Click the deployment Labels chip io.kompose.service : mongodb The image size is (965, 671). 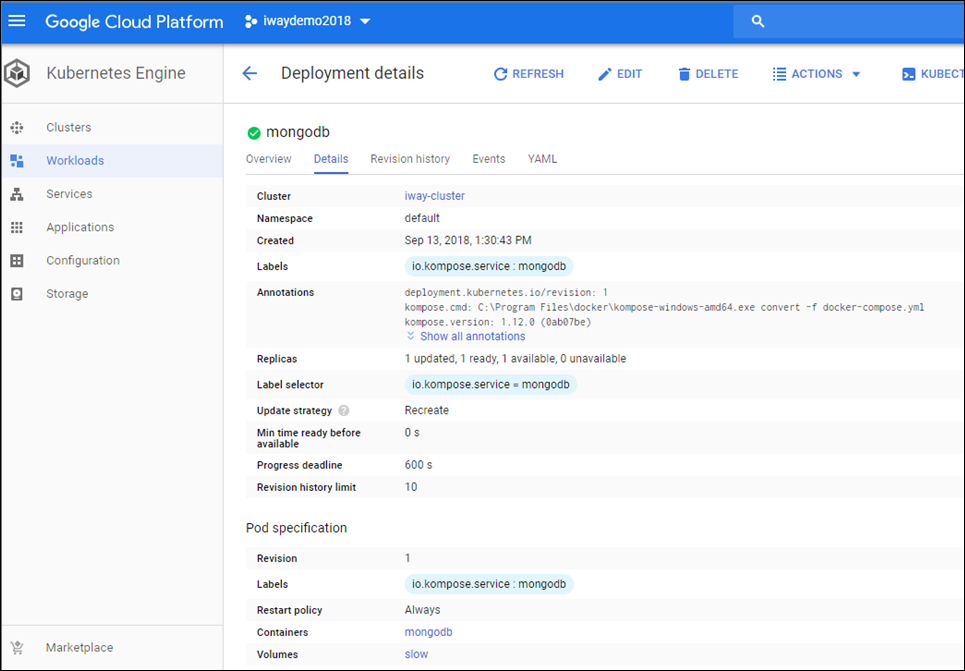pyautogui.click(x=489, y=267)
